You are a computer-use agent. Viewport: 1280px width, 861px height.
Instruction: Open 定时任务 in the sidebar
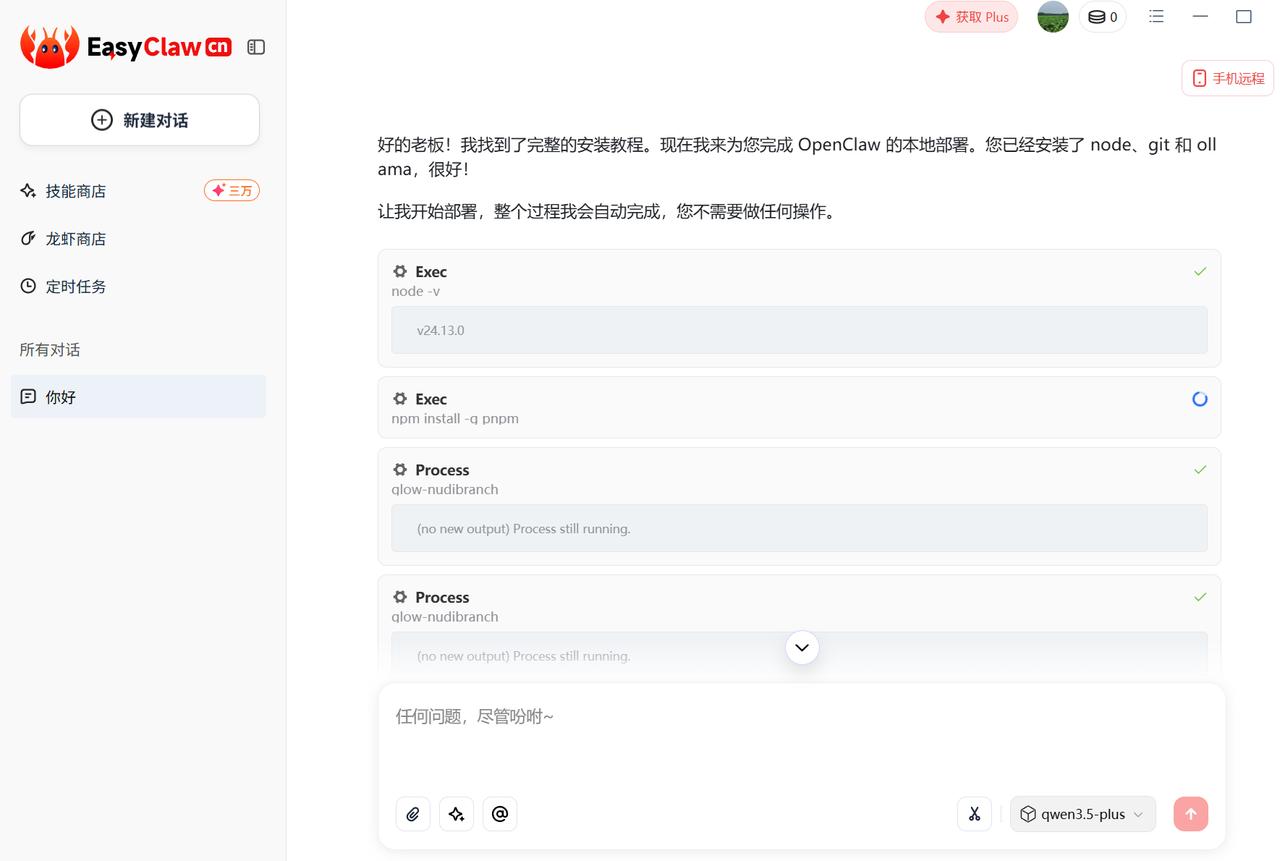point(76,286)
